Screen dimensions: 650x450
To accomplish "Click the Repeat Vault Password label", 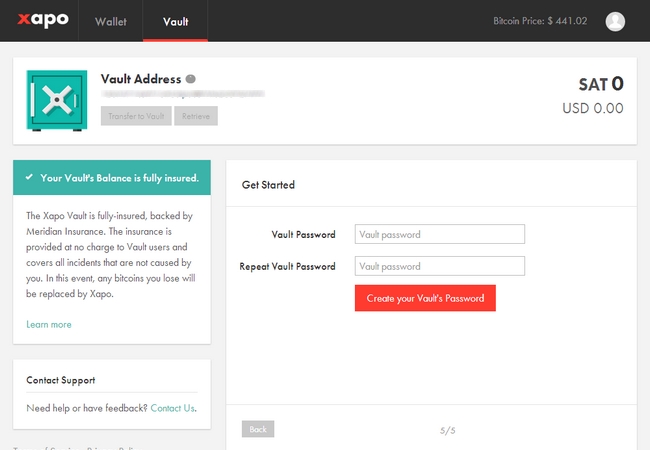I will [x=287, y=266].
